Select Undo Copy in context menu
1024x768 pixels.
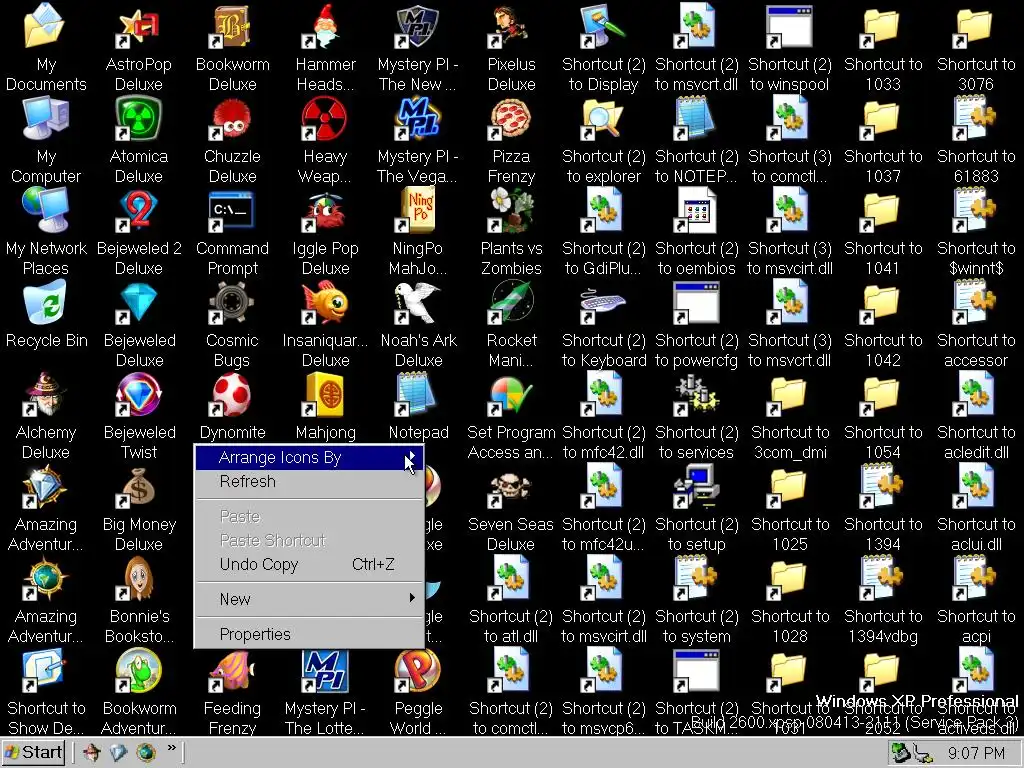[x=309, y=565]
